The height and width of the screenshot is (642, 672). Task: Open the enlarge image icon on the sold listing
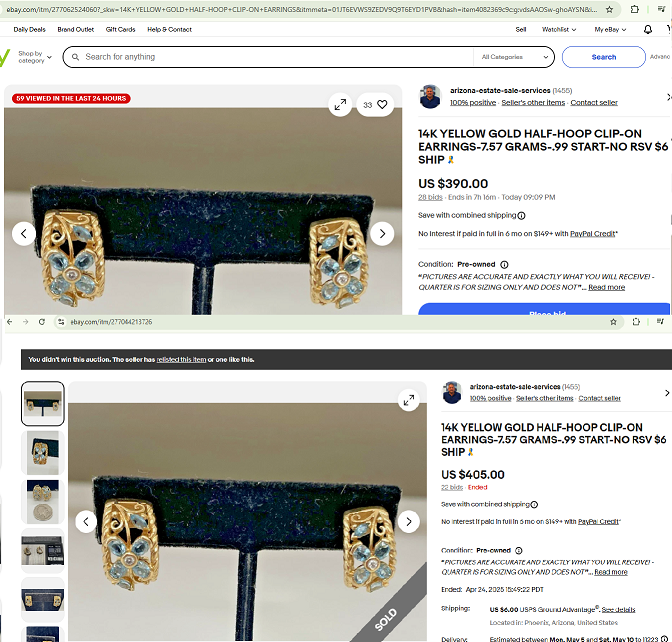408,400
